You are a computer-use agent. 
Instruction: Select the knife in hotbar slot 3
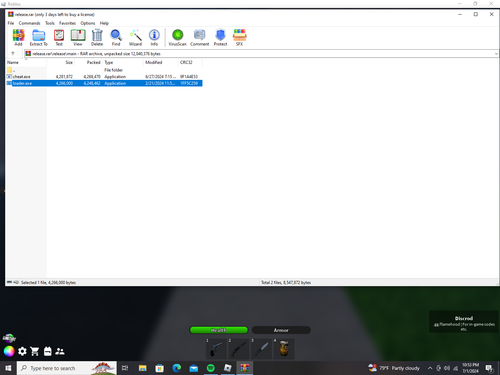[x=261, y=349]
